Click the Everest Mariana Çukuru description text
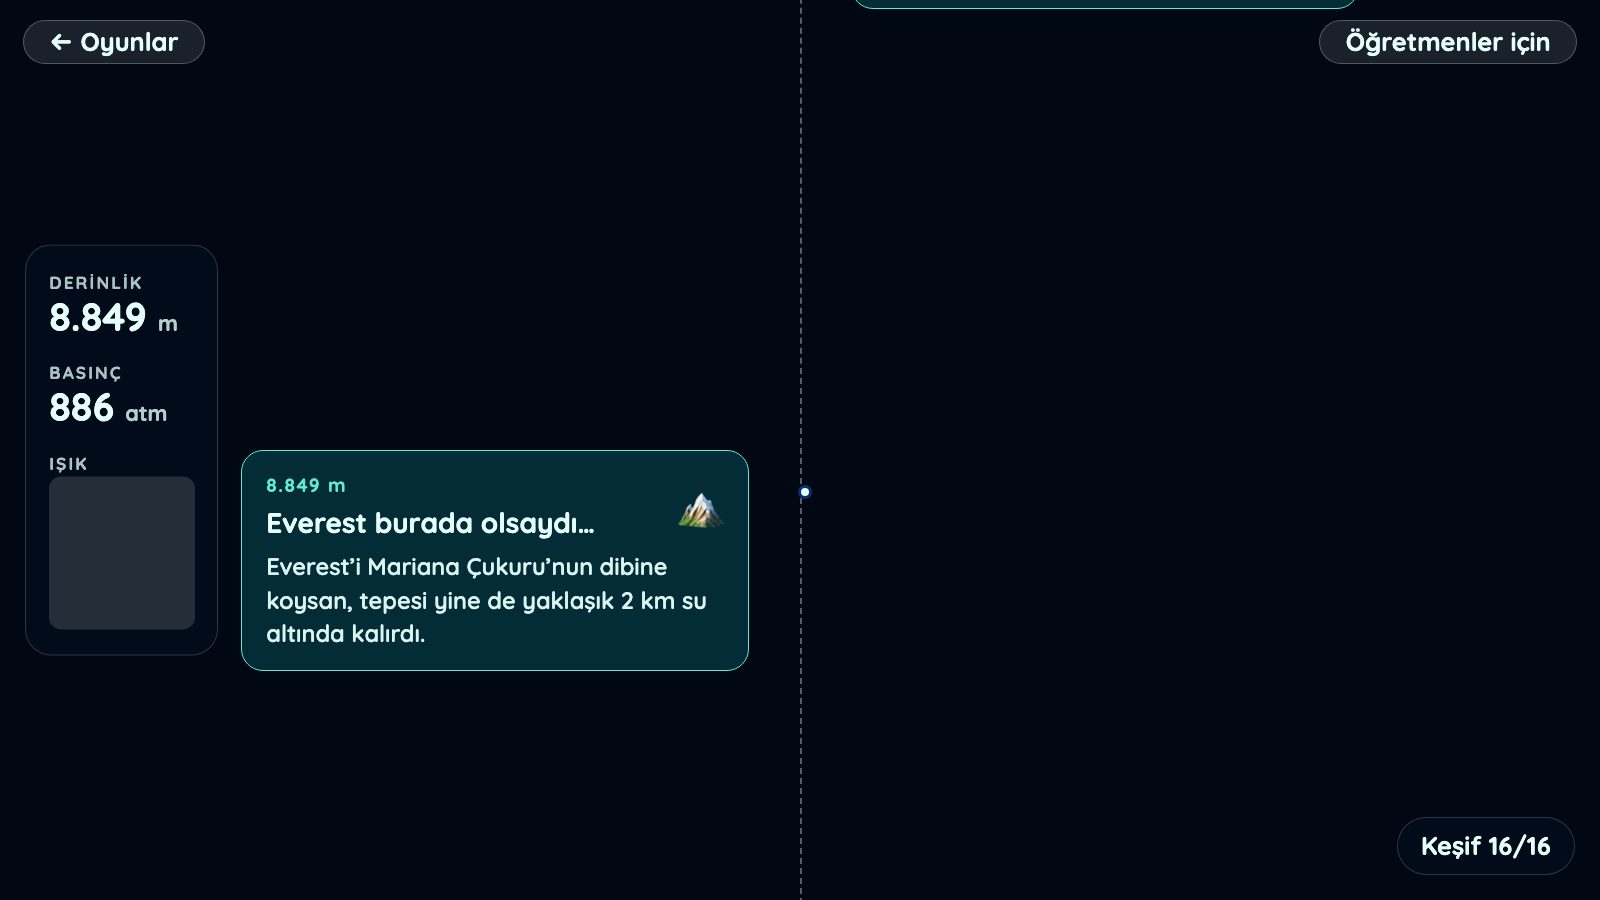Image resolution: width=1600 pixels, height=900 pixels. (487, 600)
